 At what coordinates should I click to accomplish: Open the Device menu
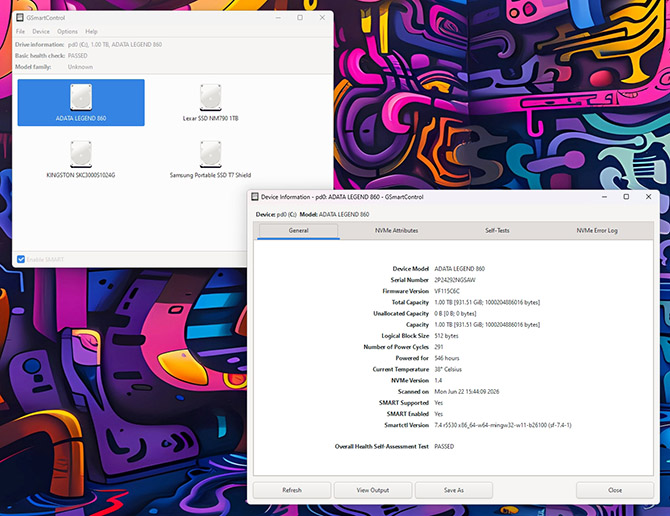pyautogui.click(x=41, y=32)
